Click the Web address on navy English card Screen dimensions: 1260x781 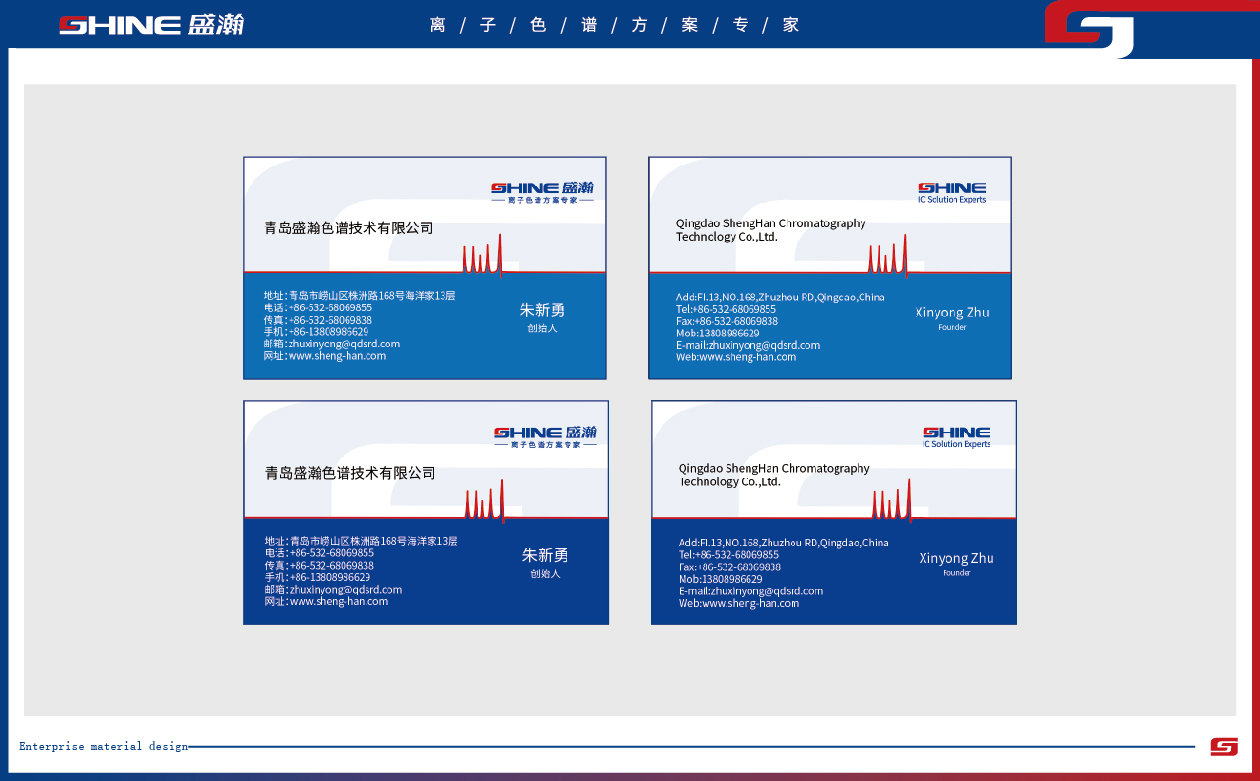(x=739, y=603)
